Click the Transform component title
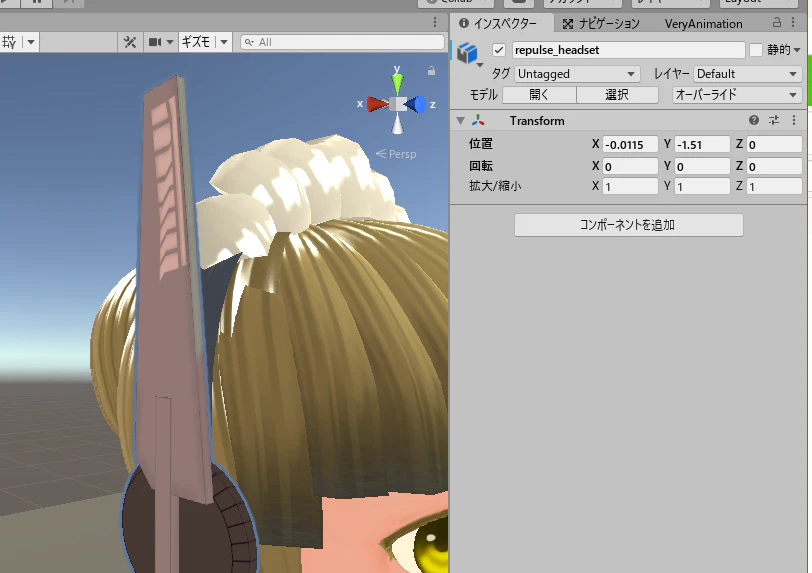 (537, 121)
